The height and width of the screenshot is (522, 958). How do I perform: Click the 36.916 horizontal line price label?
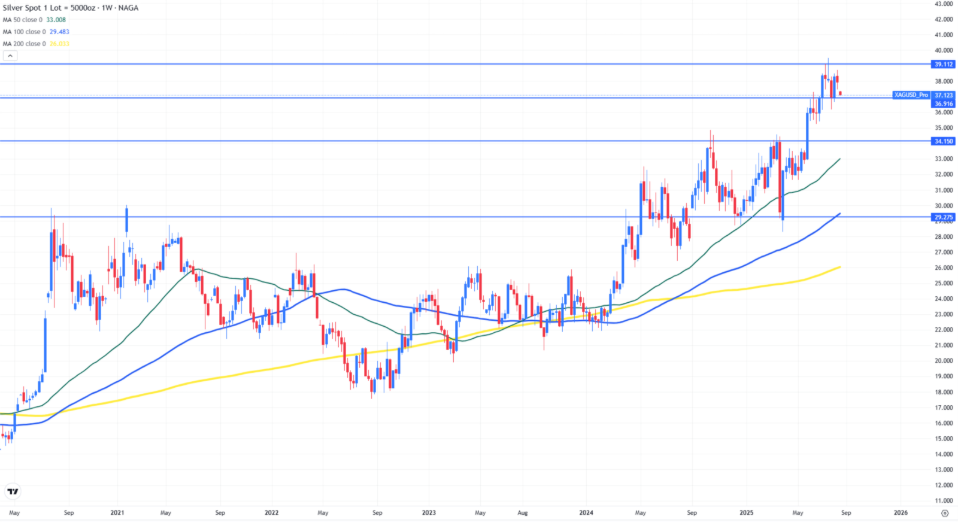[x=943, y=104]
